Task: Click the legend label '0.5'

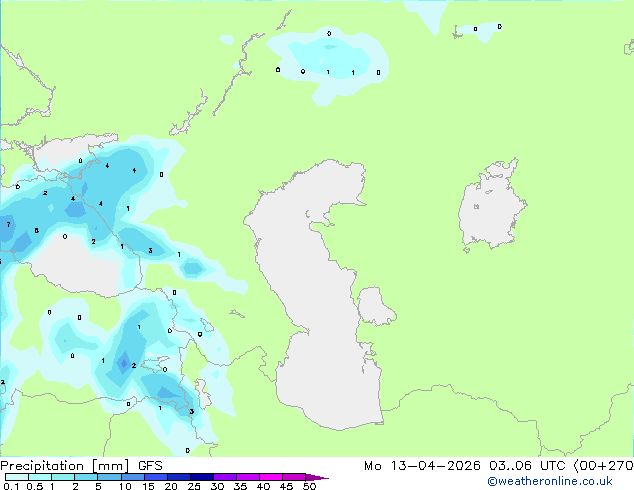Action: (x=35, y=486)
